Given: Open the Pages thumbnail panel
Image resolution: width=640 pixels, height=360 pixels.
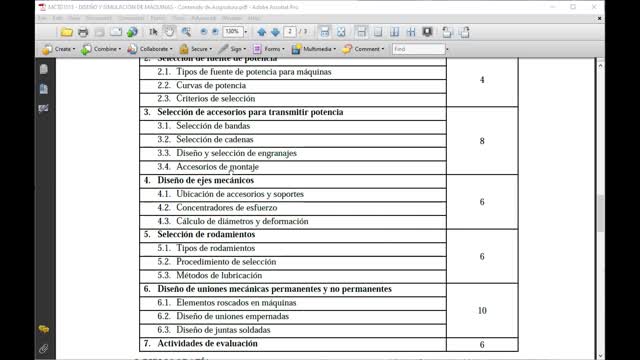Looking at the screenshot, I should click(44, 69).
